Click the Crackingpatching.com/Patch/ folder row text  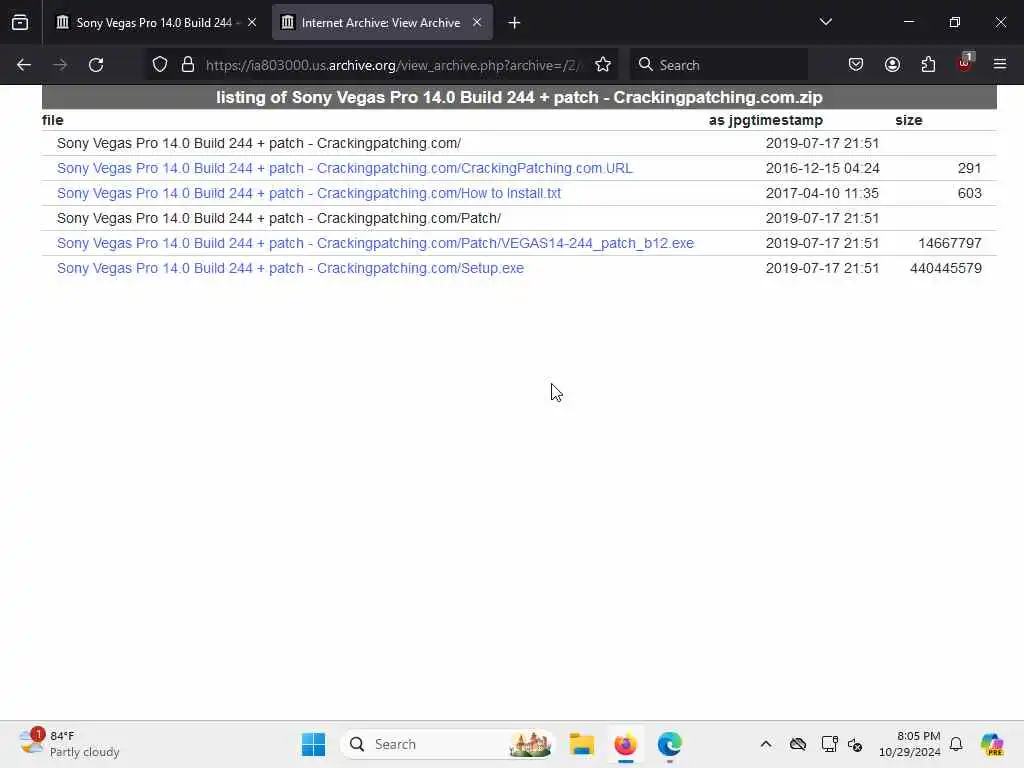click(x=279, y=218)
